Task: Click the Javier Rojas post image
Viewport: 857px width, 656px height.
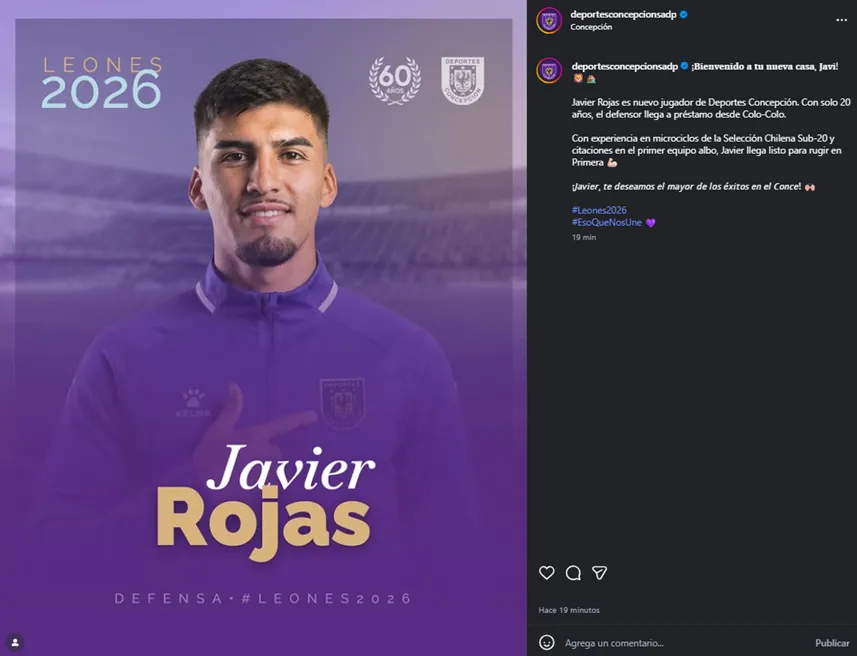Action: coord(263,328)
